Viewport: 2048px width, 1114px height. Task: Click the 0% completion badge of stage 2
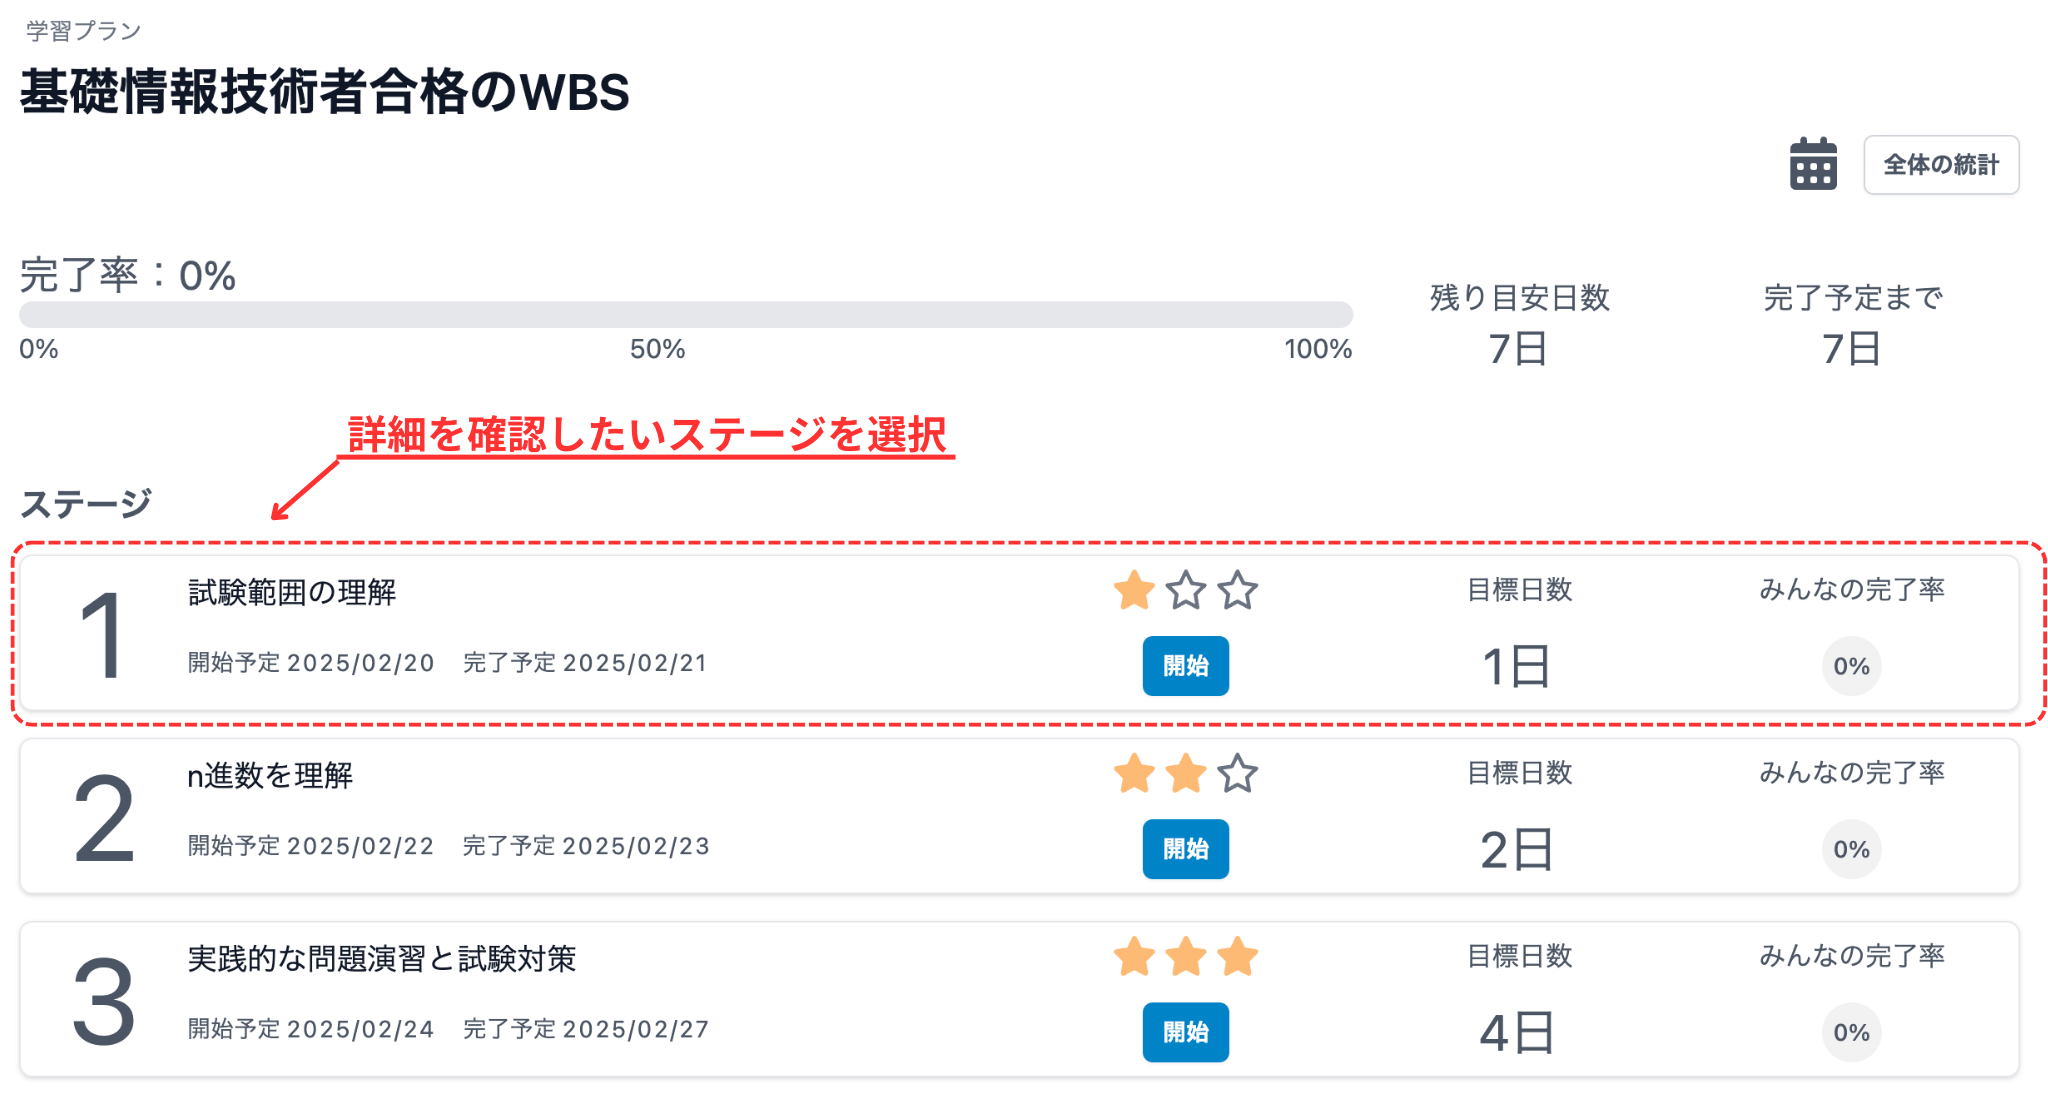[1851, 849]
